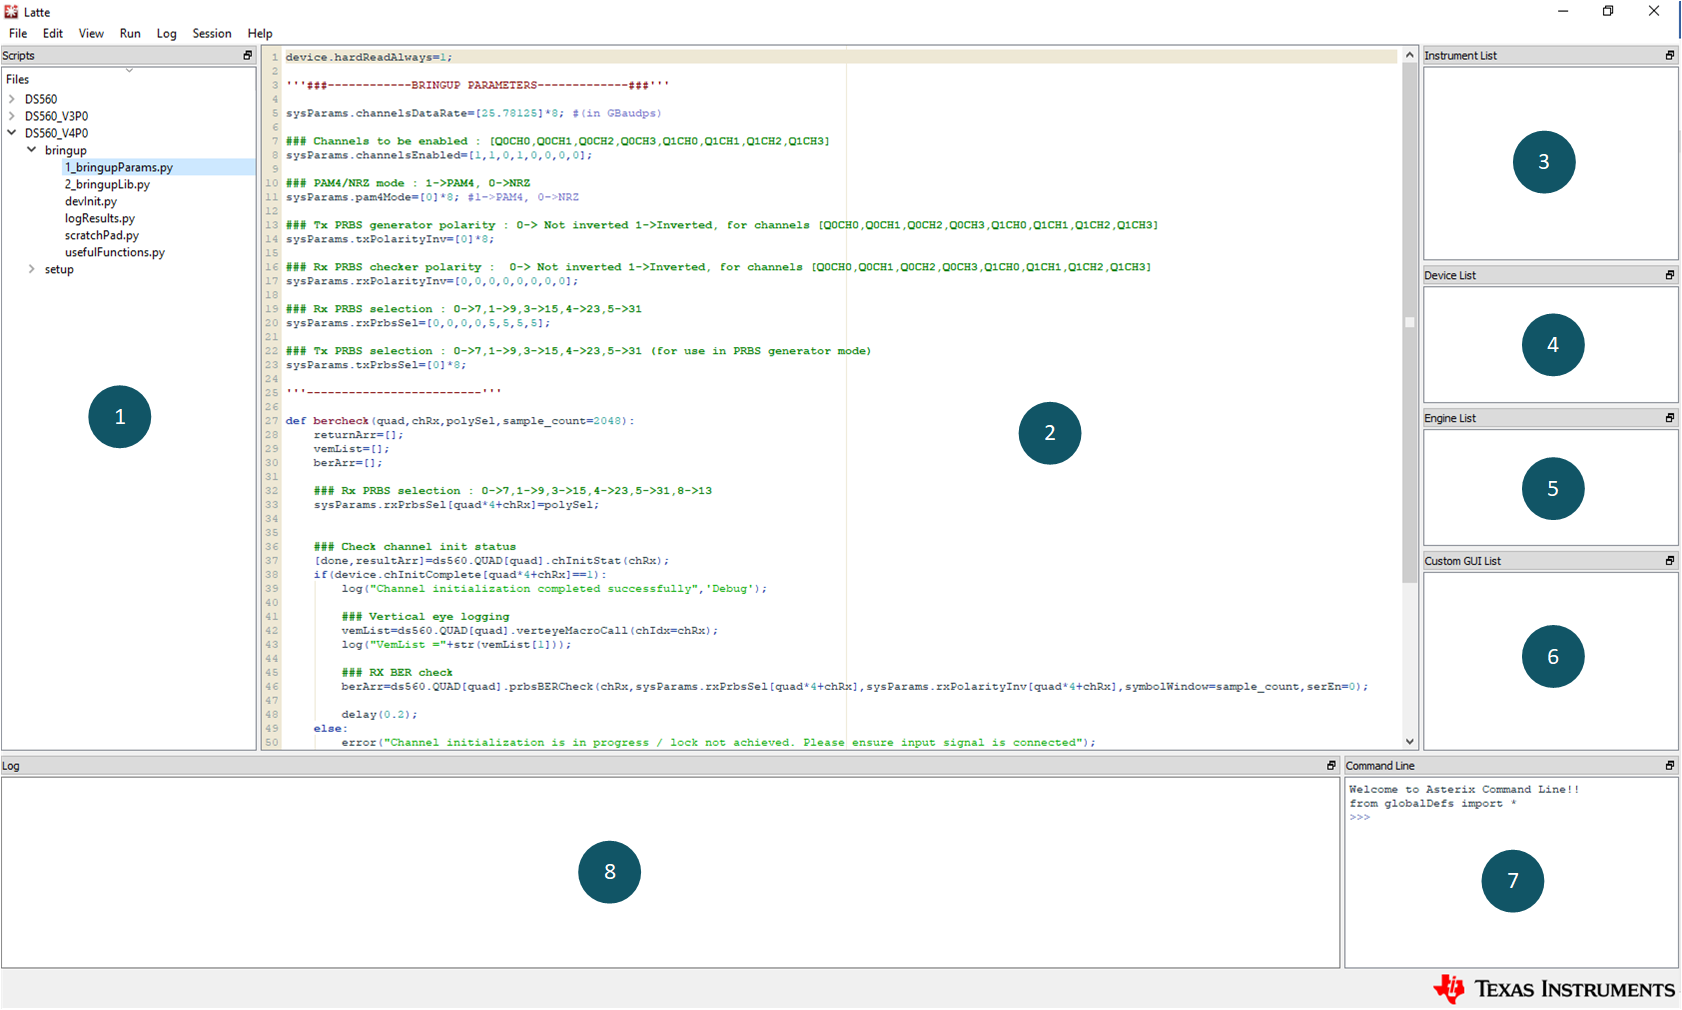Click inside the command line prompt
Viewport: 1682px width, 1010px height.
click(1450, 817)
